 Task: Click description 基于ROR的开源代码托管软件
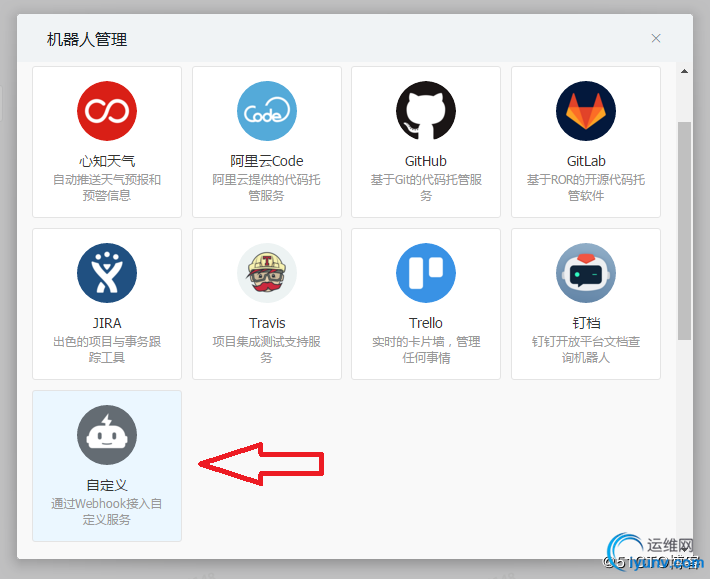(x=586, y=187)
